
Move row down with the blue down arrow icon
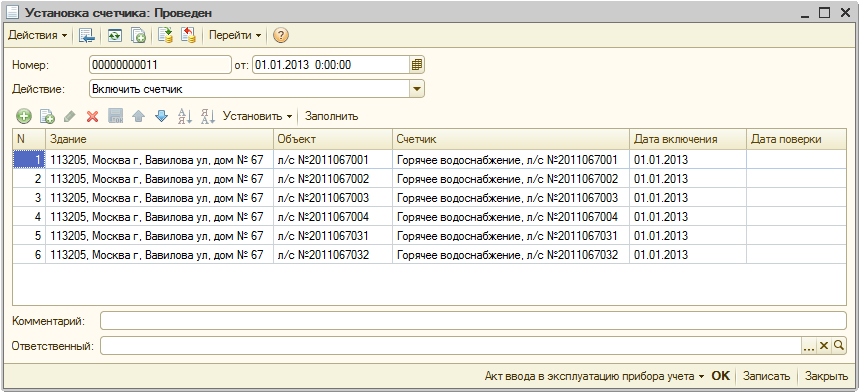pyautogui.click(x=161, y=116)
